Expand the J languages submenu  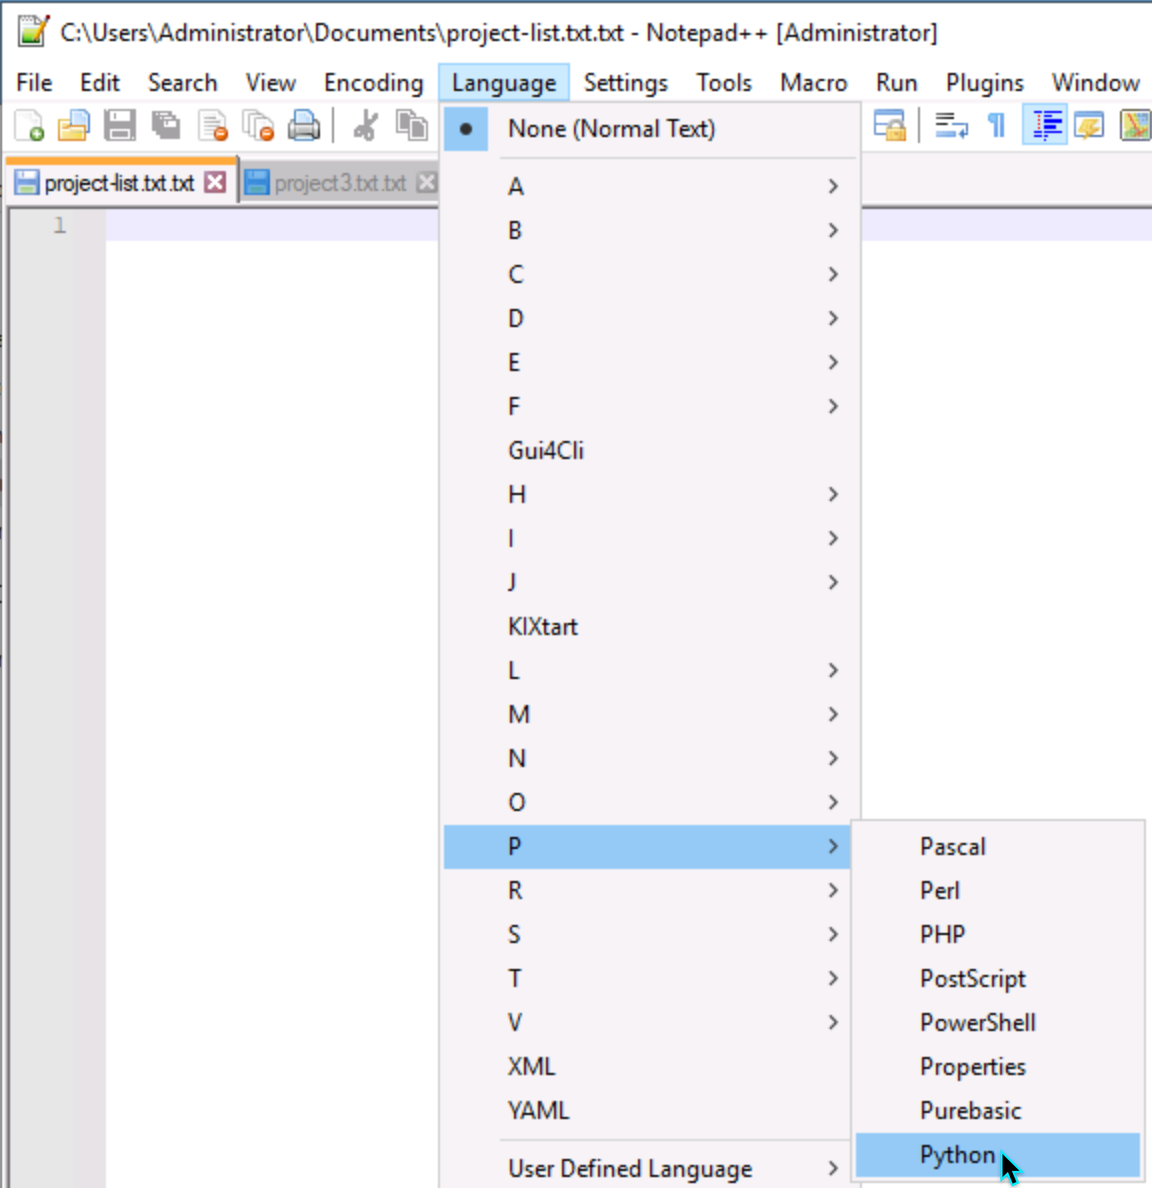(650, 582)
